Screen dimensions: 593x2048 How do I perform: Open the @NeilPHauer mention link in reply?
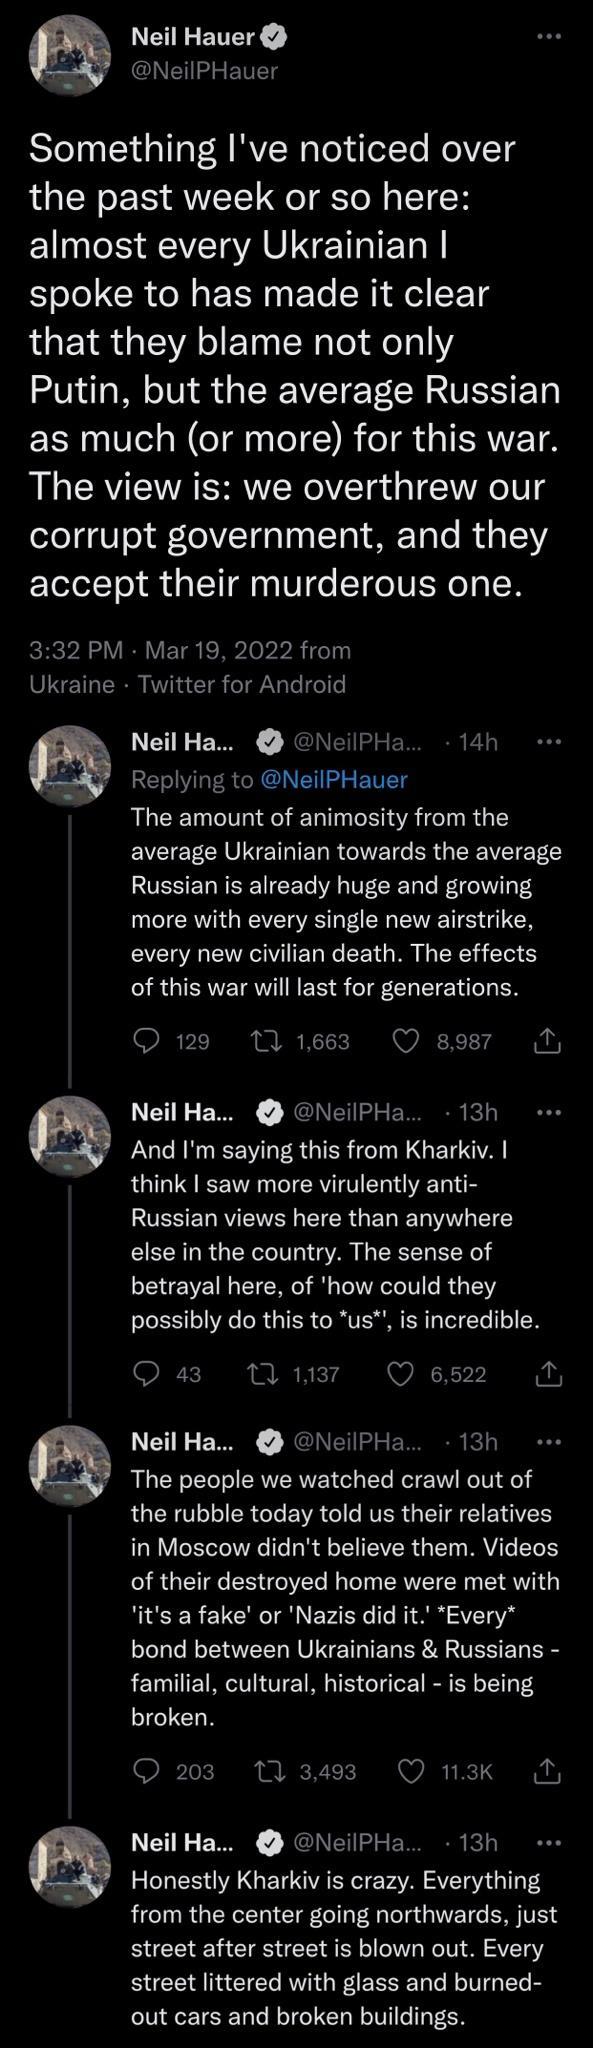pyautogui.click(x=334, y=779)
